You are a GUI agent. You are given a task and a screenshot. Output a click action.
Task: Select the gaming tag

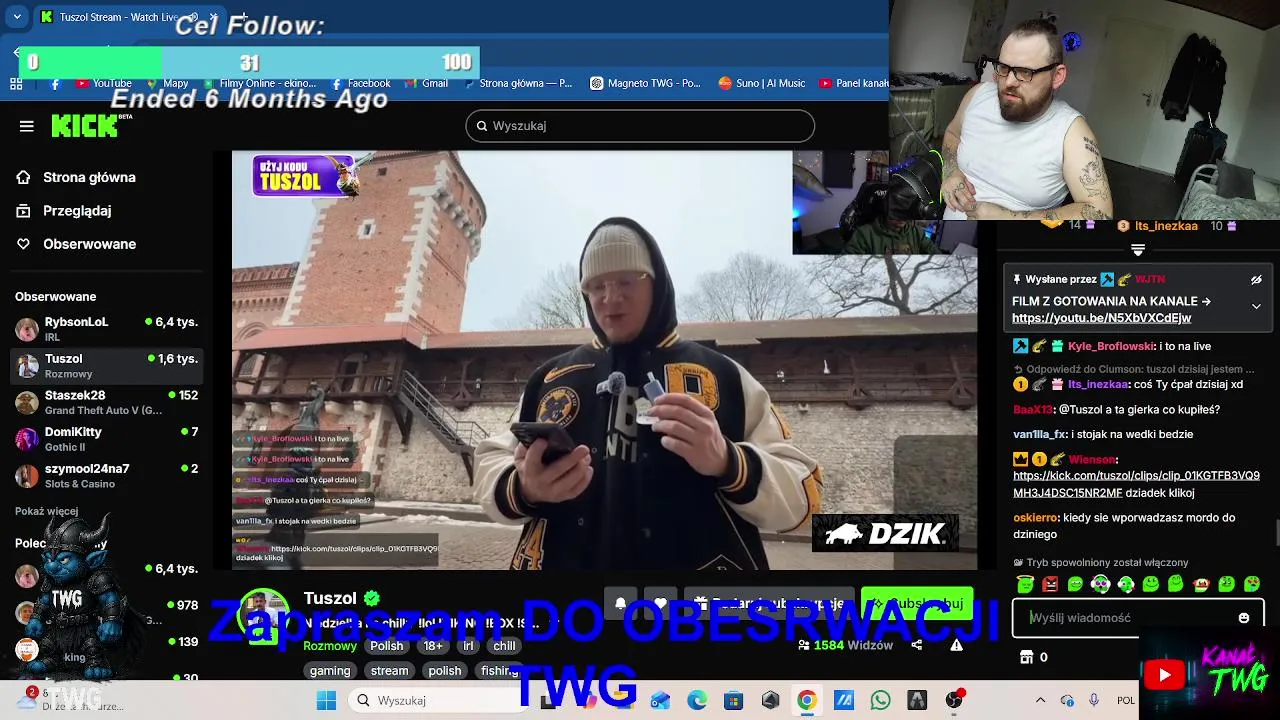pyautogui.click(x=330, y=671)
